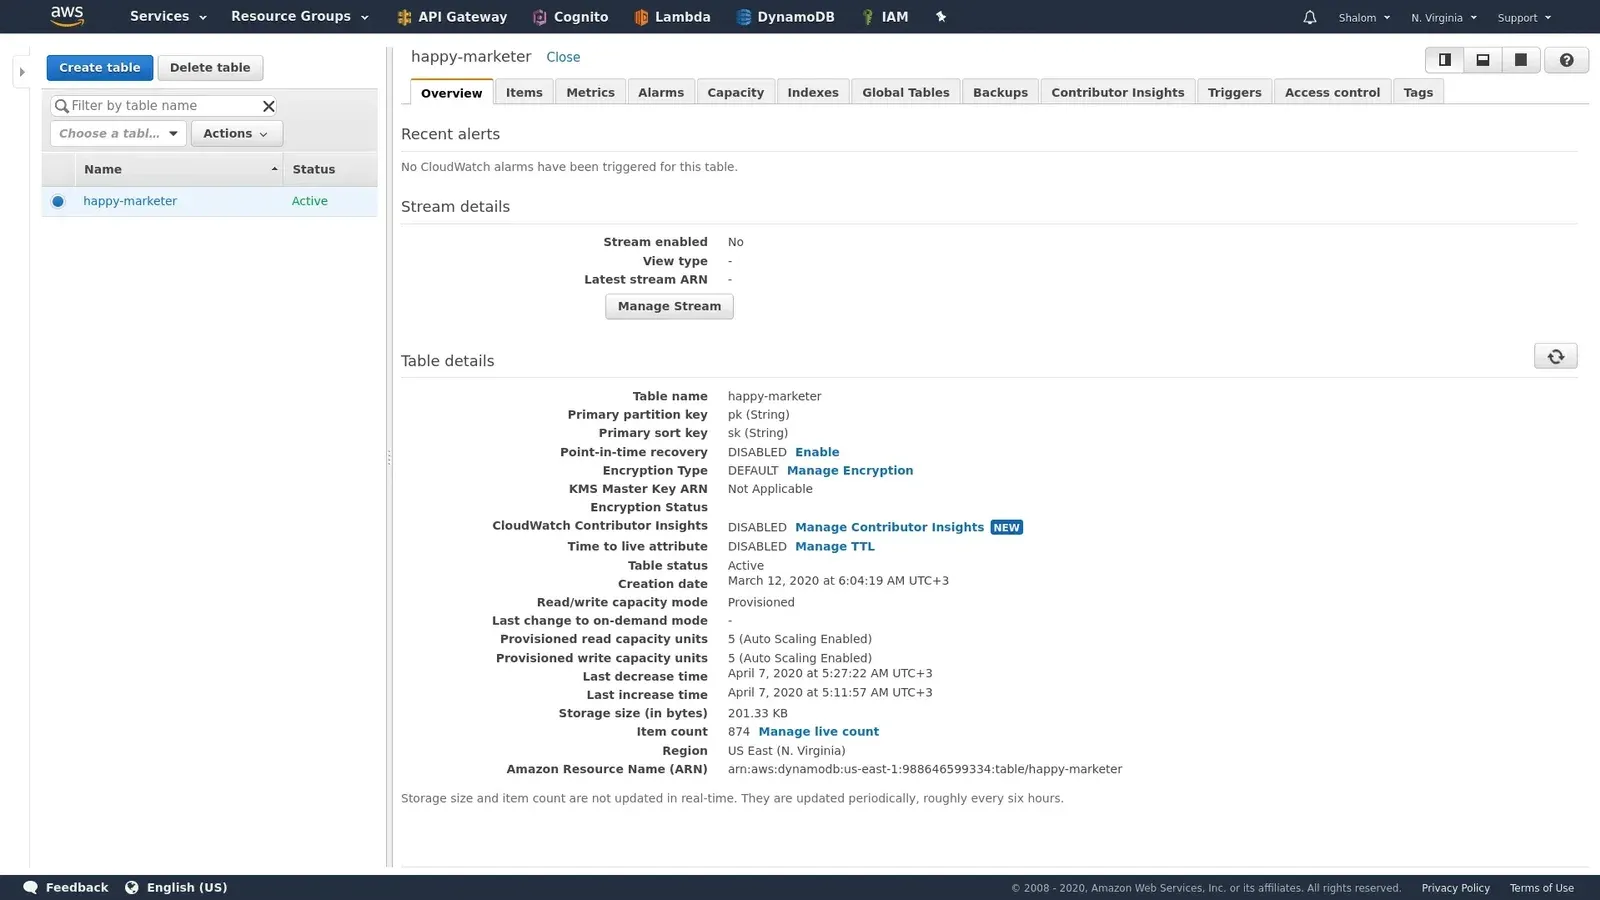Open Cognito shortcut in top bar
The width and height of the screenshot is (1600, 900).
tap(570, 17)
